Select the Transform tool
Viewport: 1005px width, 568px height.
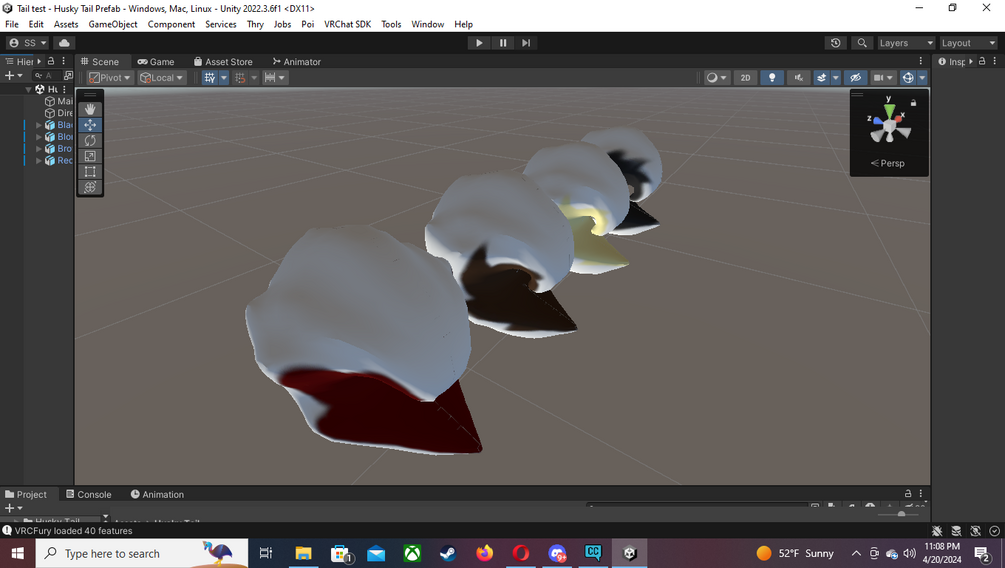tap(90, 187)
